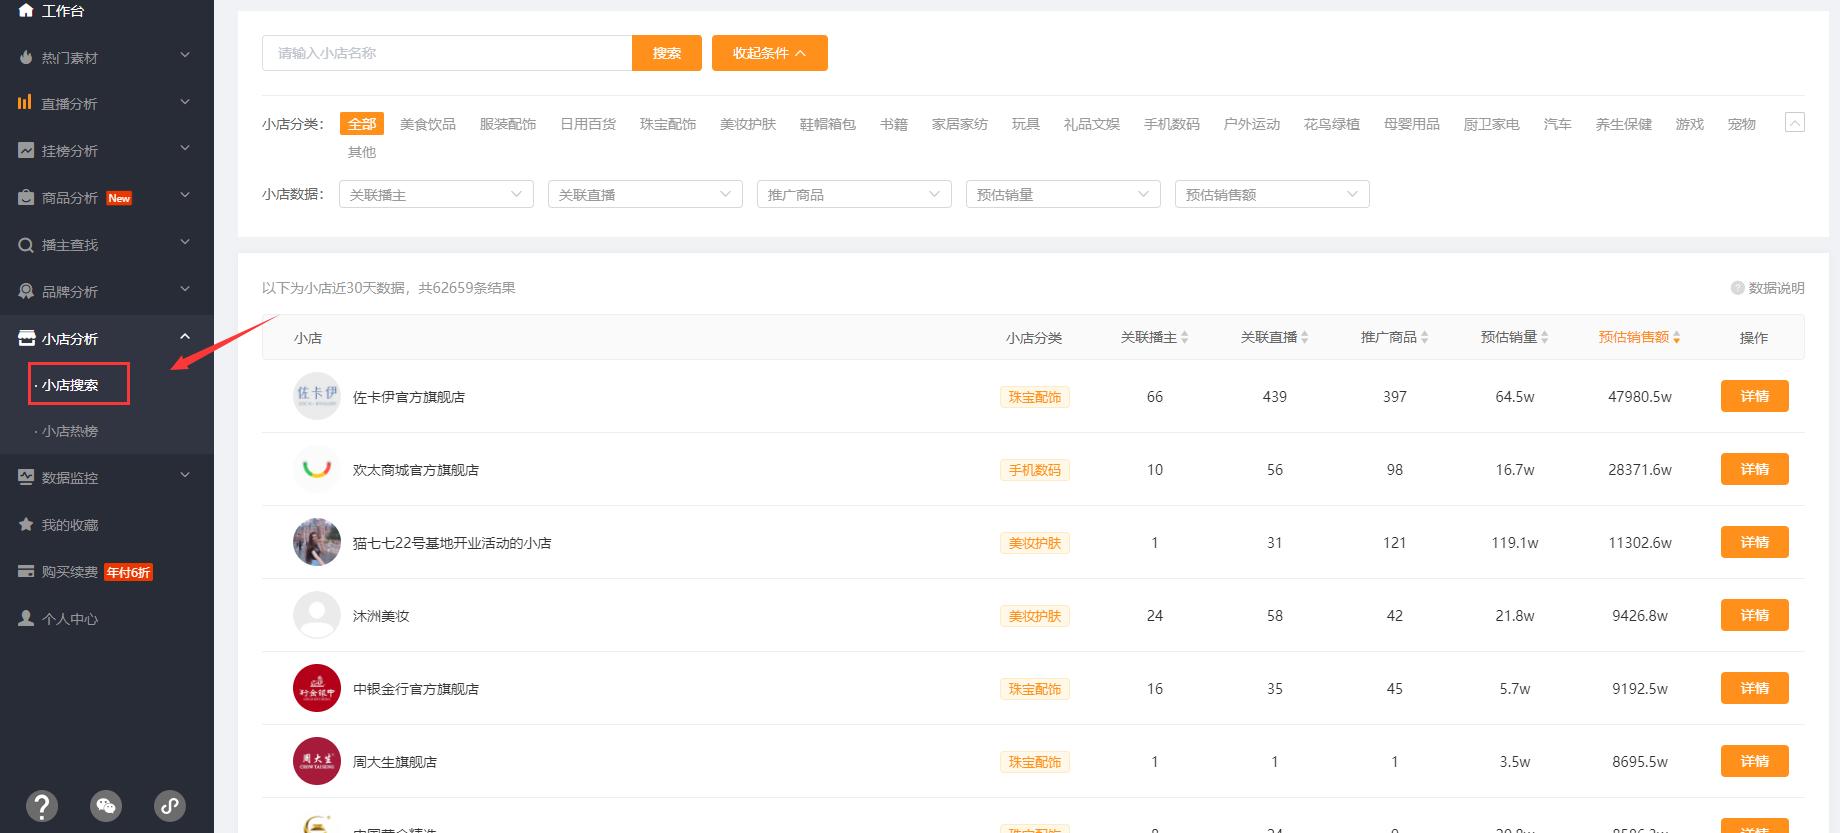Screen dimensions: 1840x833
Task: Filter by 美妆护肤 category
Action: pos(747,124)
